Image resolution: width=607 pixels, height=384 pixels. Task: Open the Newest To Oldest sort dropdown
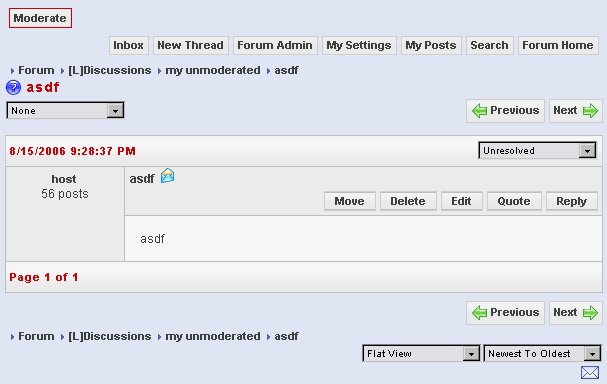[x=542, y=353]
